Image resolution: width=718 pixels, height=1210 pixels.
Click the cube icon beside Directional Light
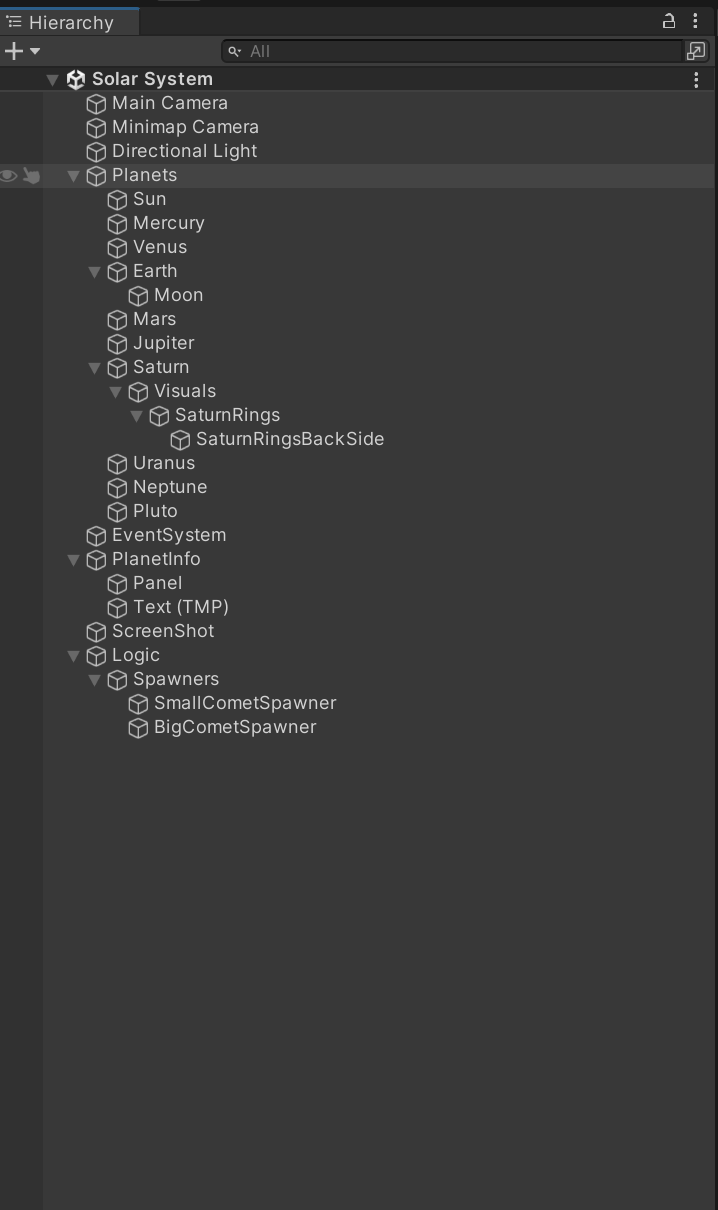click(96, 151)
